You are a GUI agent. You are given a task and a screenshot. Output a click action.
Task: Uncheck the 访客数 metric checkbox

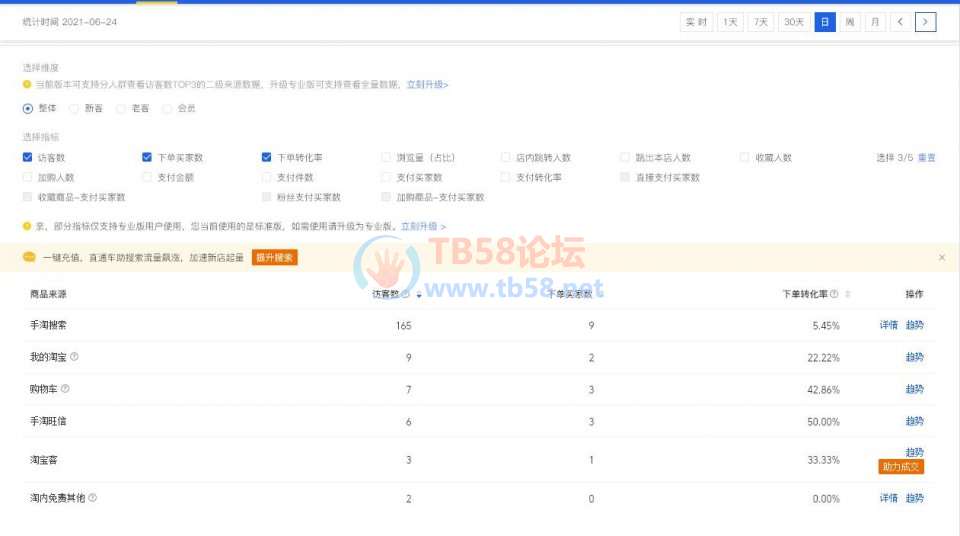(28, 157)
